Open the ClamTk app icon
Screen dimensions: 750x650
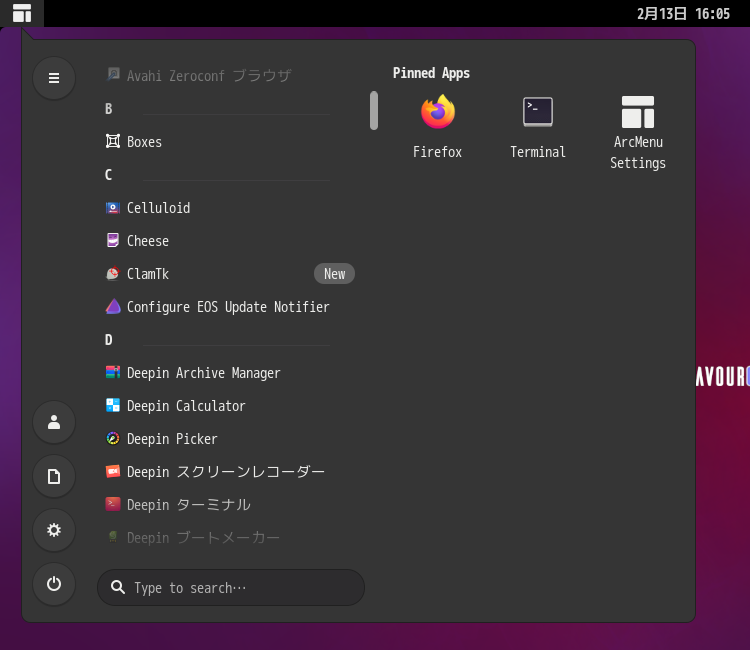click(x=113, y=274)
